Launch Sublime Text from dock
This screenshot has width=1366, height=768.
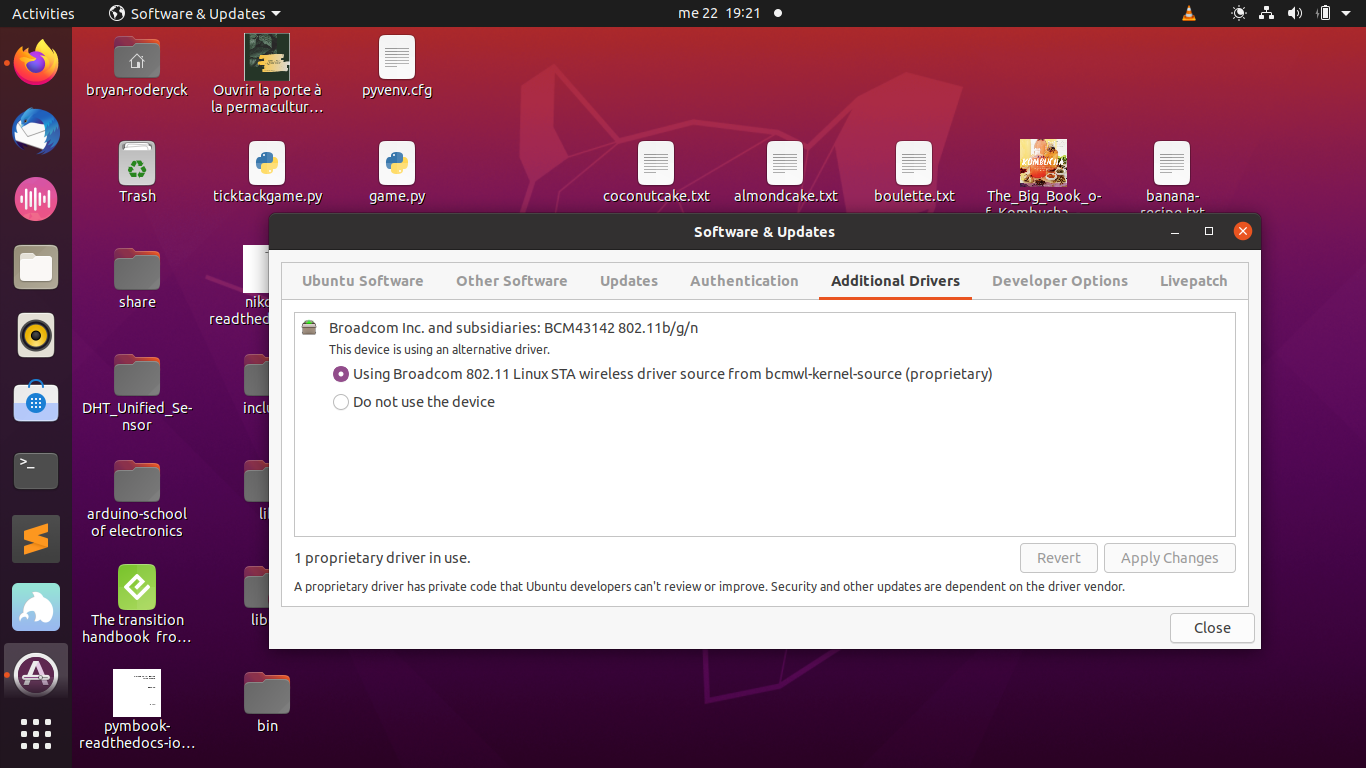click(x=36, y=539)
